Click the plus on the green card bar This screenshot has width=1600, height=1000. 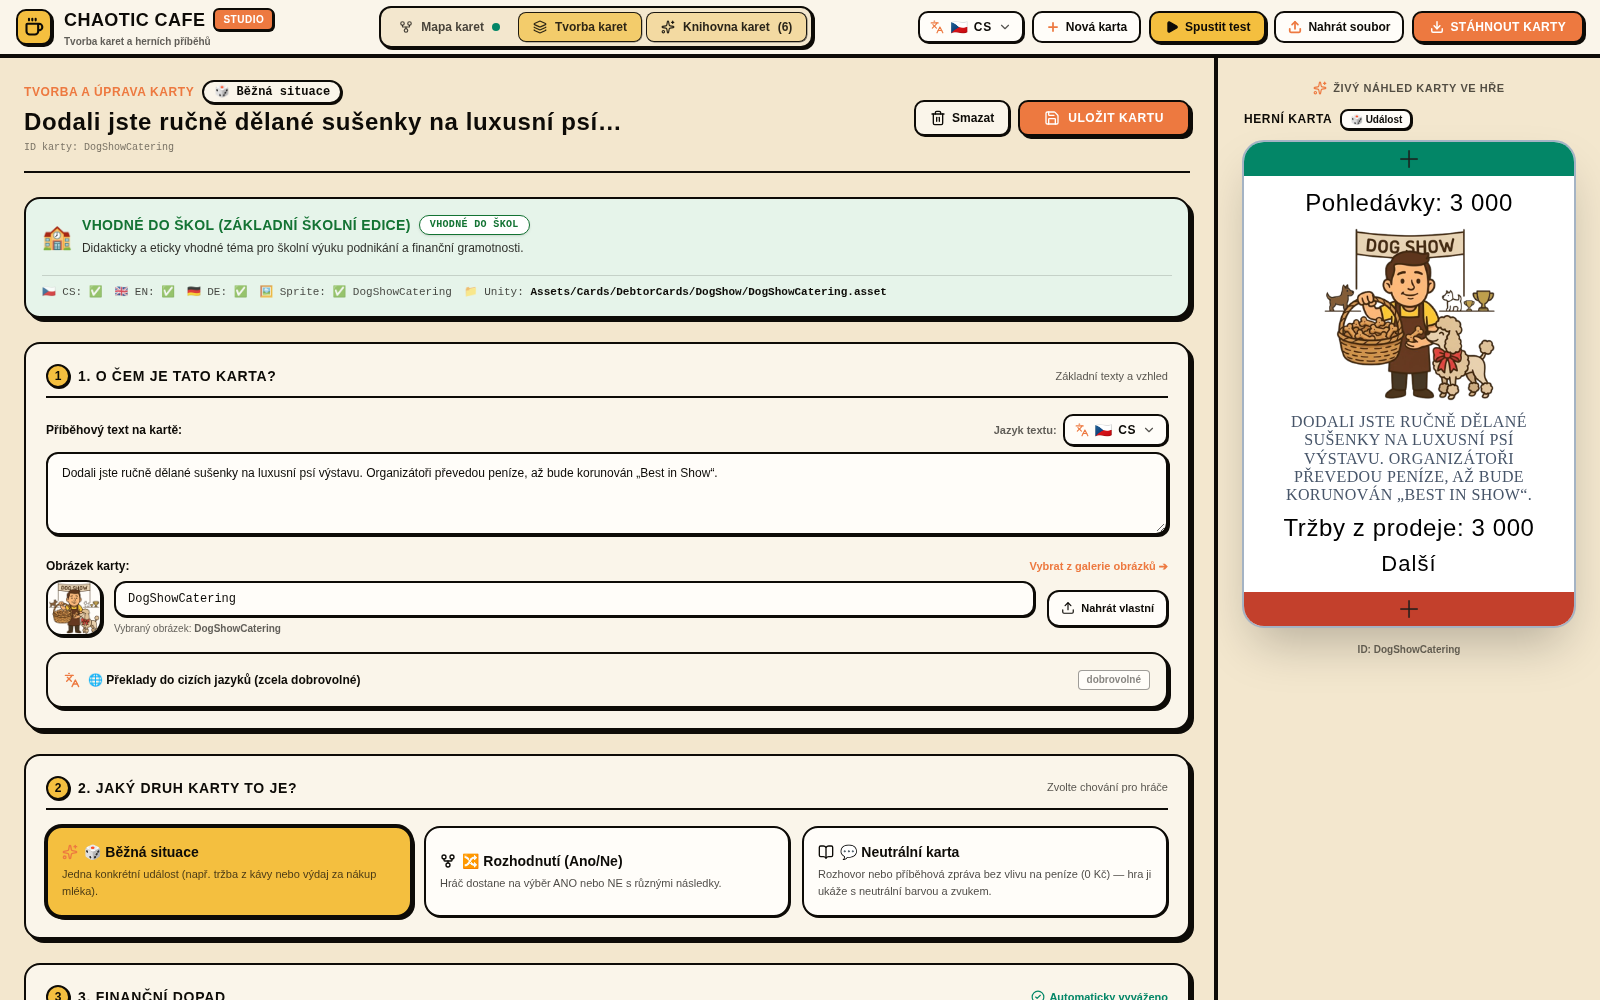pyautogui.click(x=1409, y=159)
